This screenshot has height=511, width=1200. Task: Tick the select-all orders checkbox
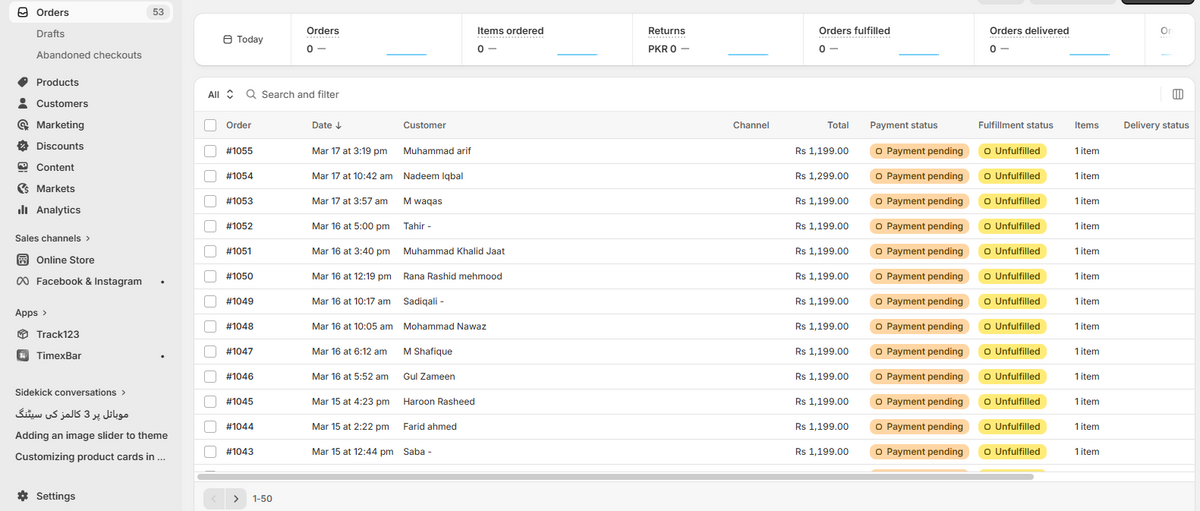click(x=210, y=125)
